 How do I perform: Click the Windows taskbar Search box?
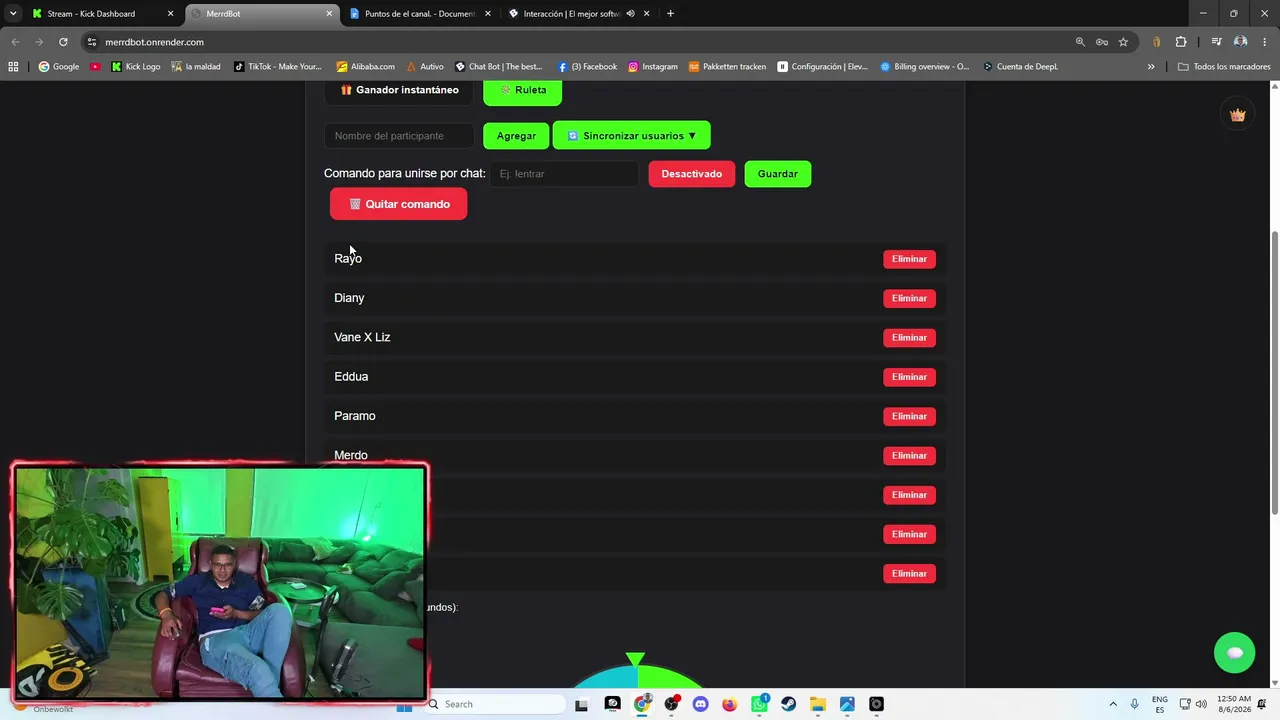(495, 704)
